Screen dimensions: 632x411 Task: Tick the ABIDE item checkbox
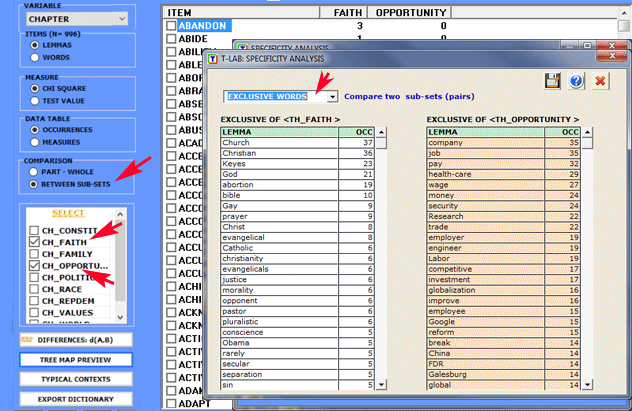click(x=171, y=39)
